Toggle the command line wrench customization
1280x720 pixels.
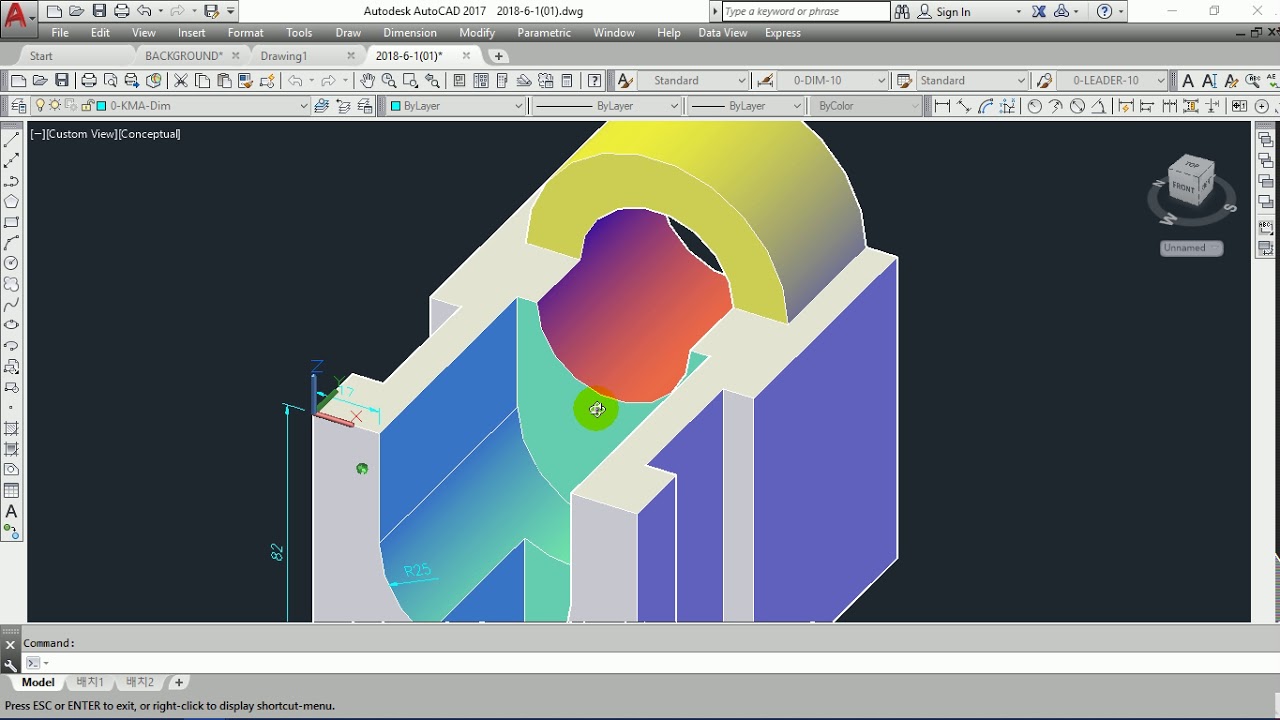point(10,664)
